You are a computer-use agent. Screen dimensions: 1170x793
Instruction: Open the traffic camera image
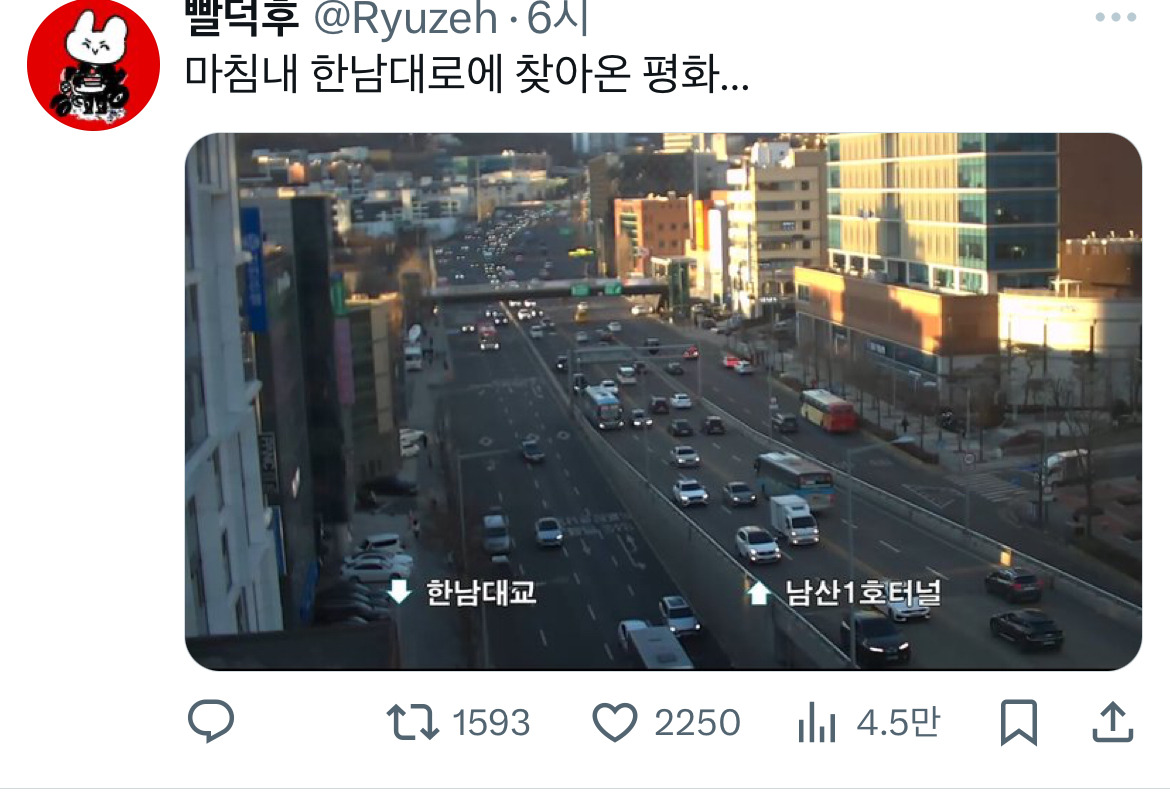663,401
